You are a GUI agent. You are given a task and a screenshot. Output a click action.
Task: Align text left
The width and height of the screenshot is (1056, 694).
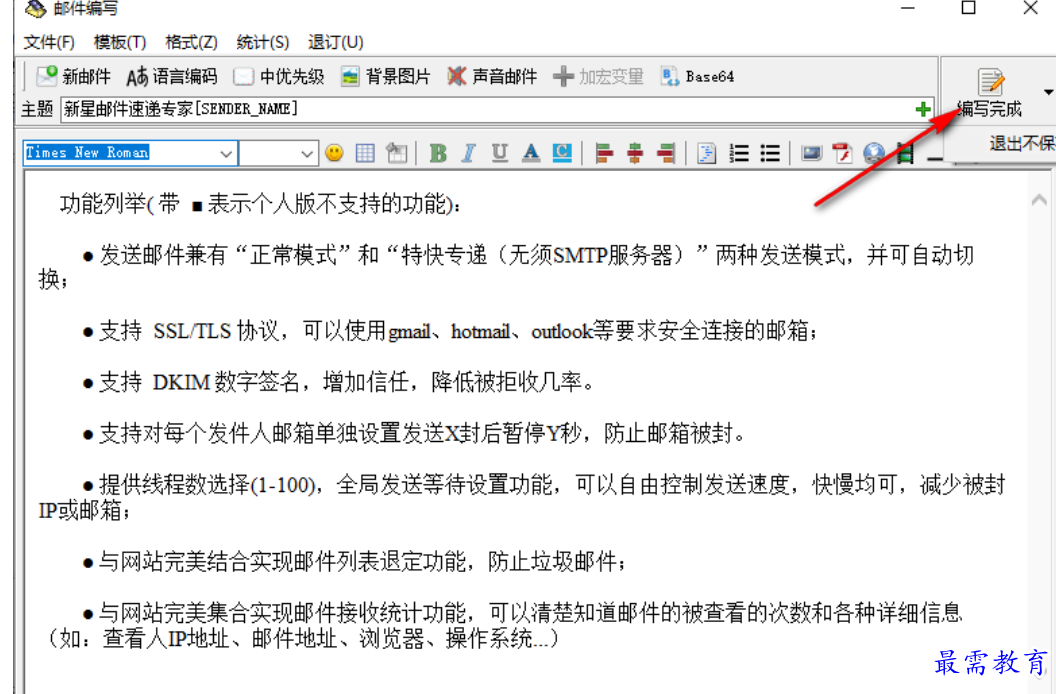(604, 153)
